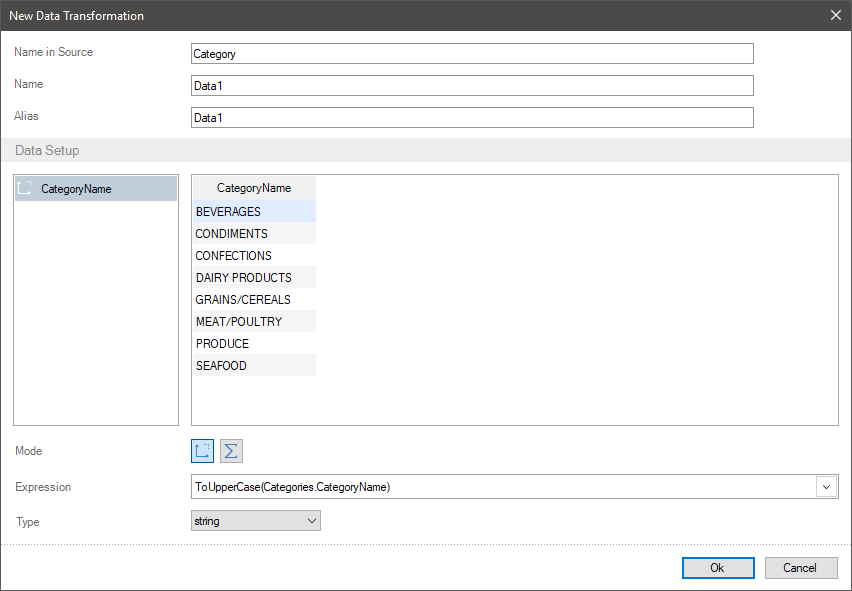Click the CategoryName field icon in list
Viewport: 852px width, 591px height.
[26, 188]
